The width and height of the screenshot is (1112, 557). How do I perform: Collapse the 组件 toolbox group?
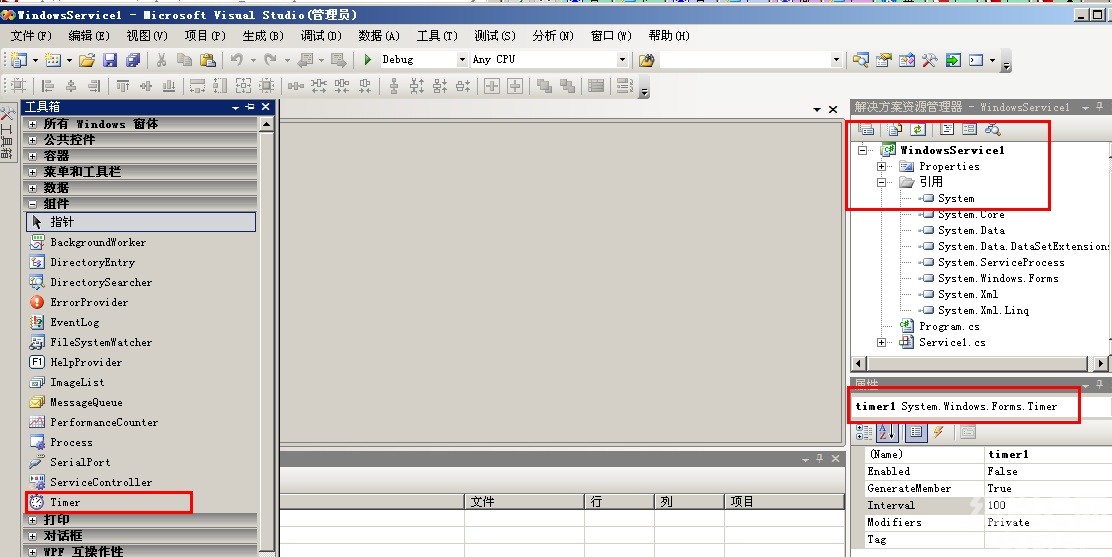tap(32, 204)
